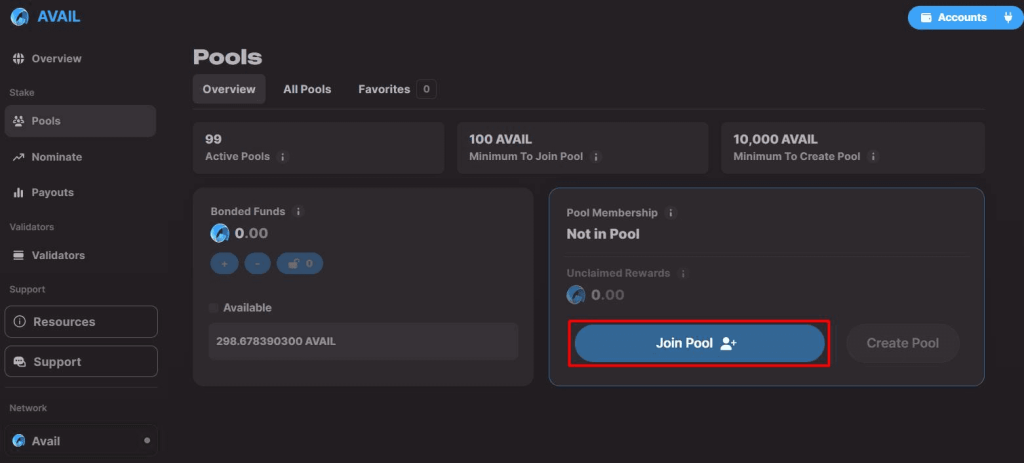1024x463 pixels.
Task: Click the Favorites count badge 0
Action: 426,89
